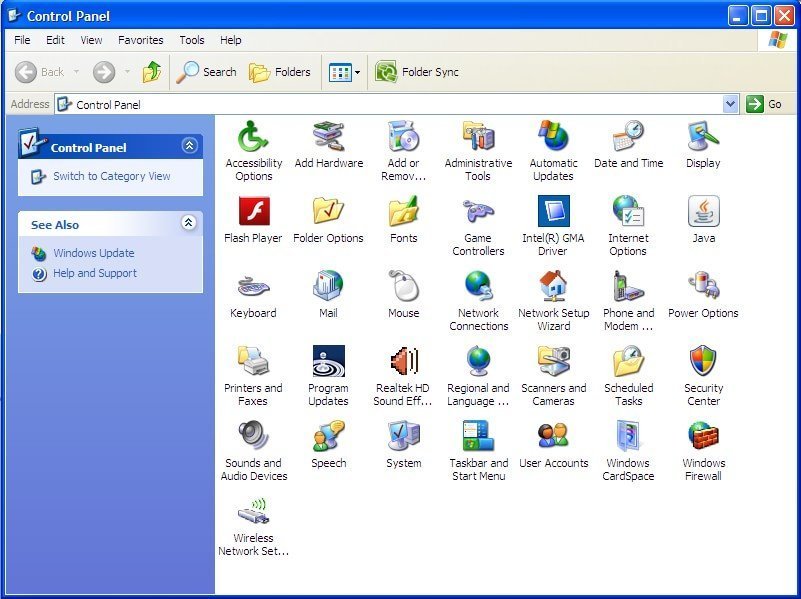Collapse the Control Panel side pane section

(x=189, y=146)
